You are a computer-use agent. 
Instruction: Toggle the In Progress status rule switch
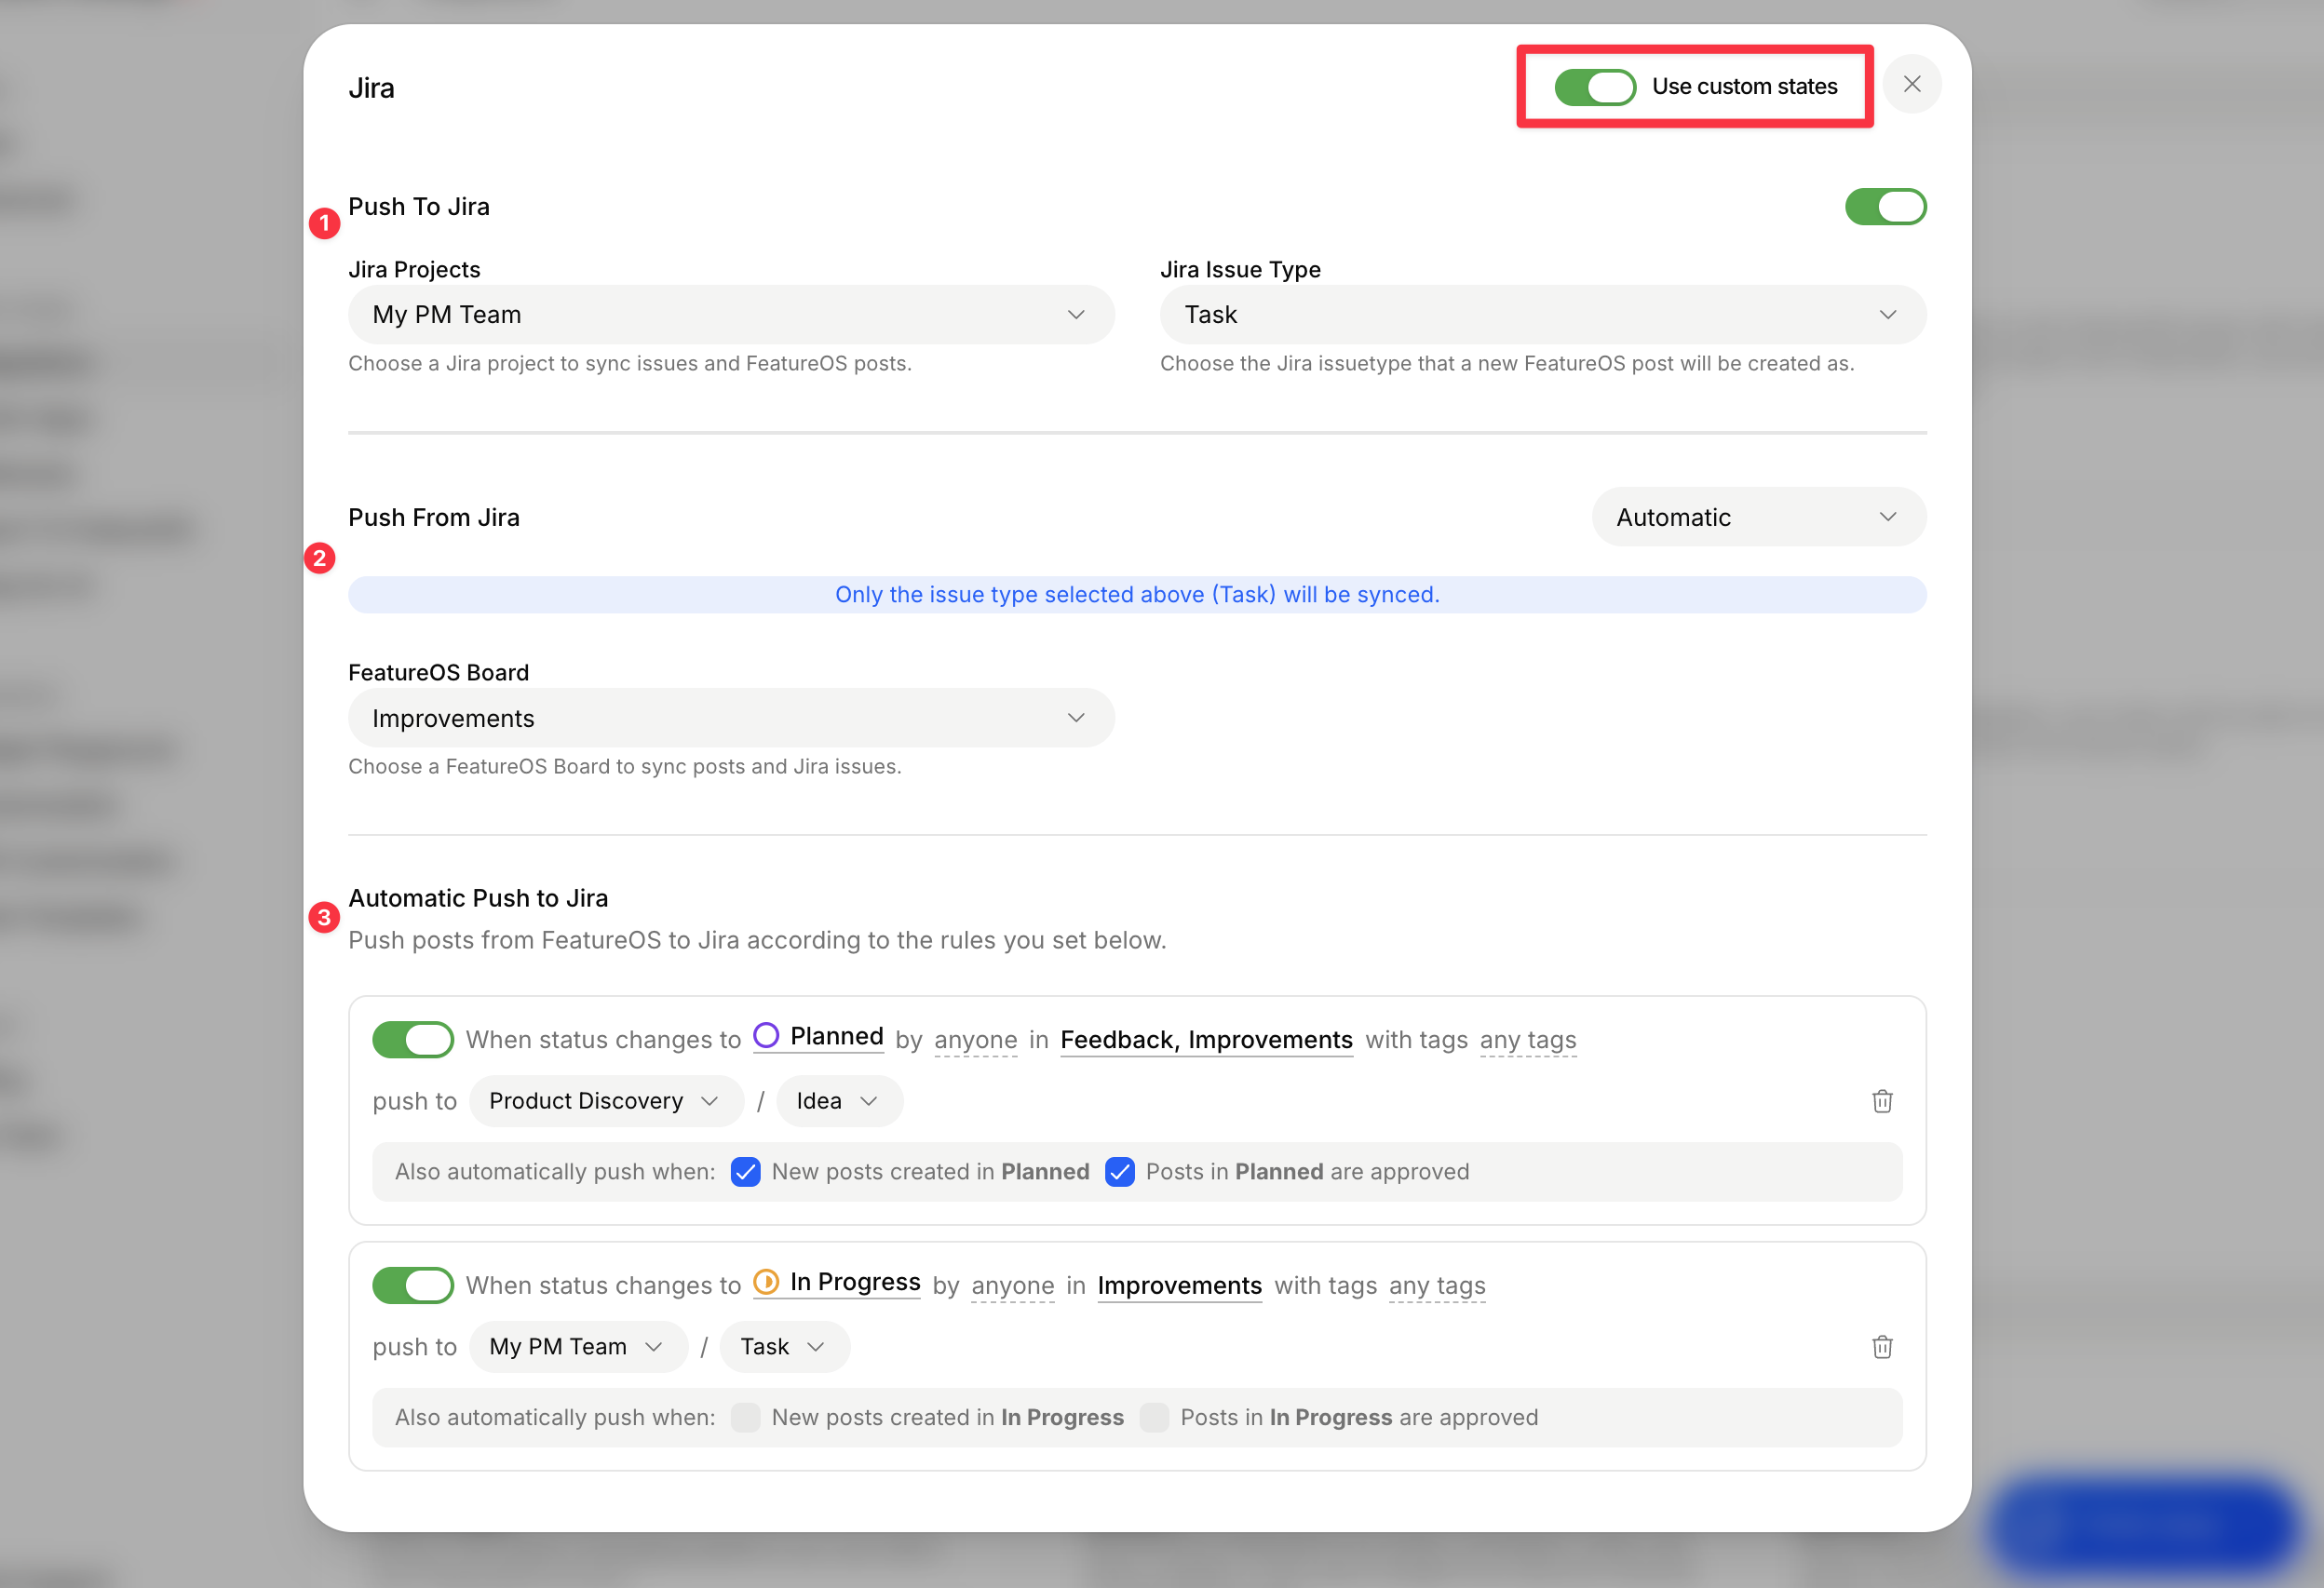tap(413, 1286)
